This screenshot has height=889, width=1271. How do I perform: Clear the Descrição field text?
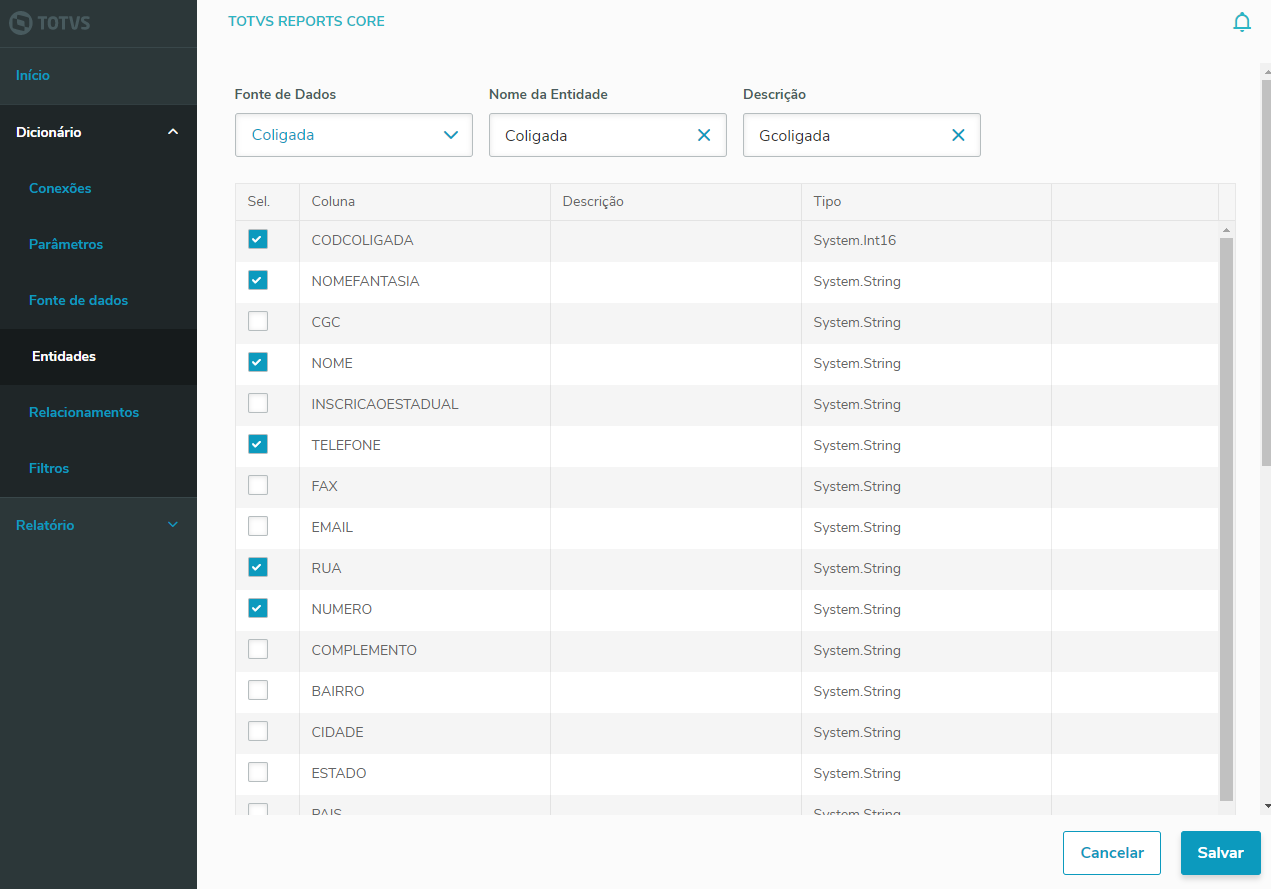958,135
